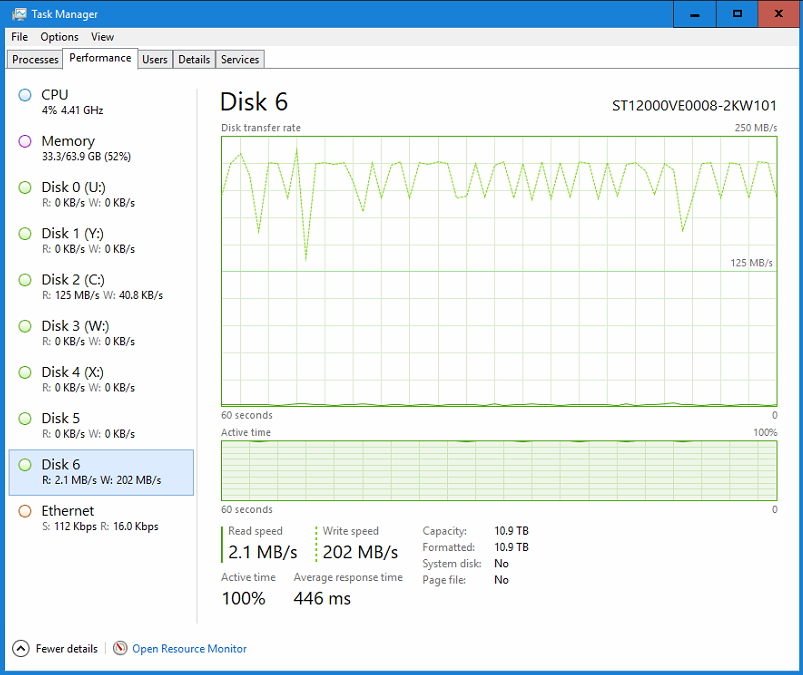The image size is (803, 675).
Task: Click the orange Ethernet circle icon
Action: pos(25,511)
